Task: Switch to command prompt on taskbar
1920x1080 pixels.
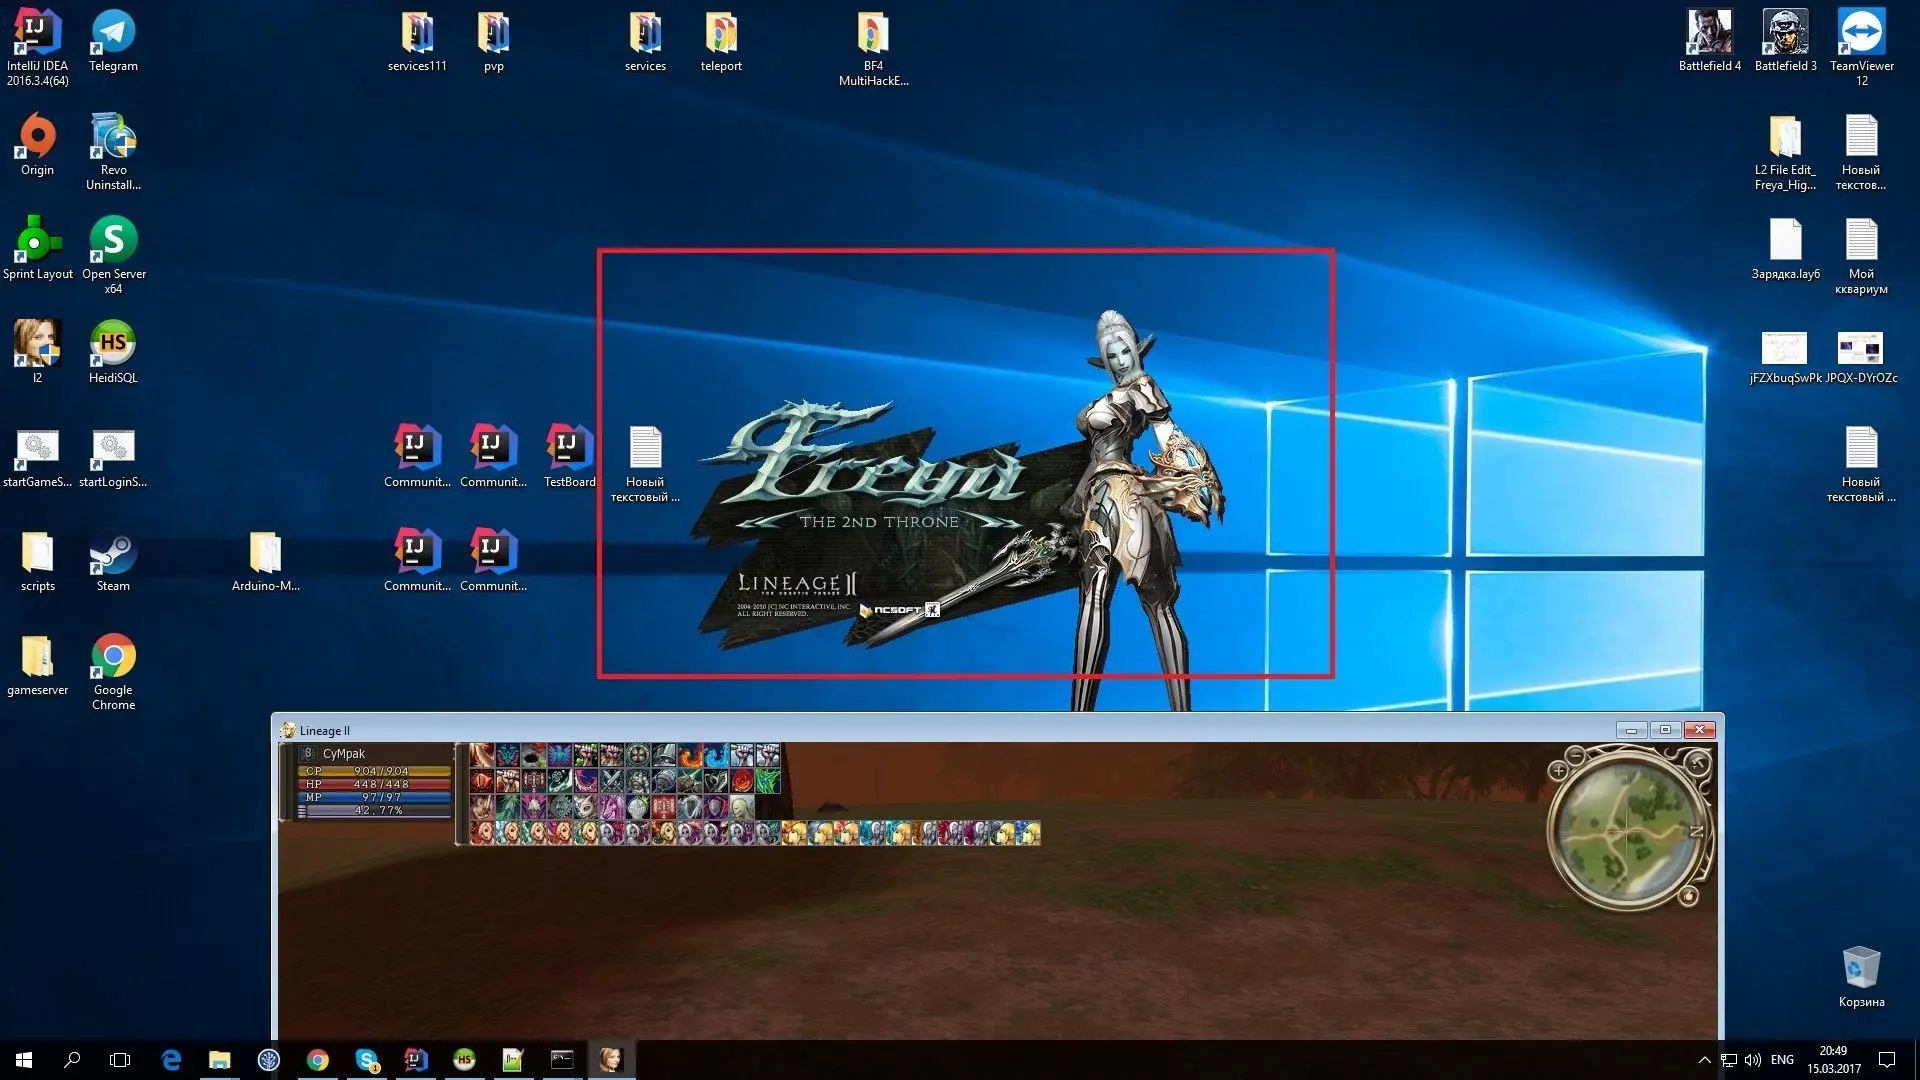Action: 562,1059
